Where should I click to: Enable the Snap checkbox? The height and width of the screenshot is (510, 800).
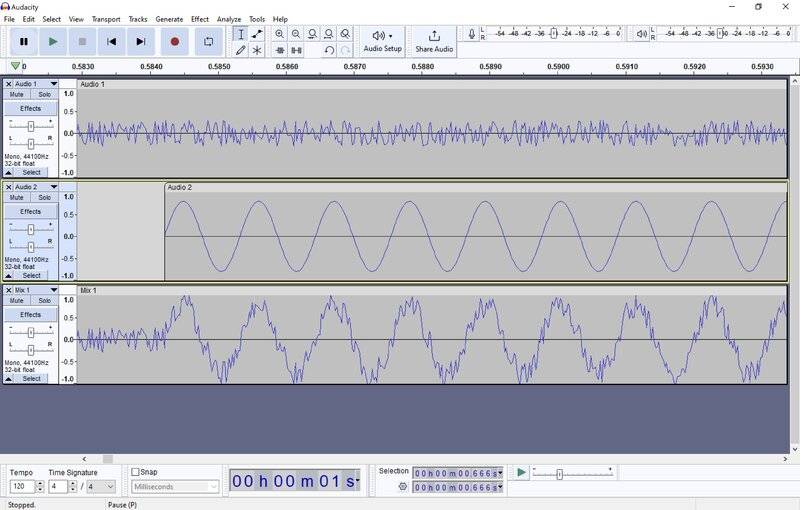tap(136, 472)
